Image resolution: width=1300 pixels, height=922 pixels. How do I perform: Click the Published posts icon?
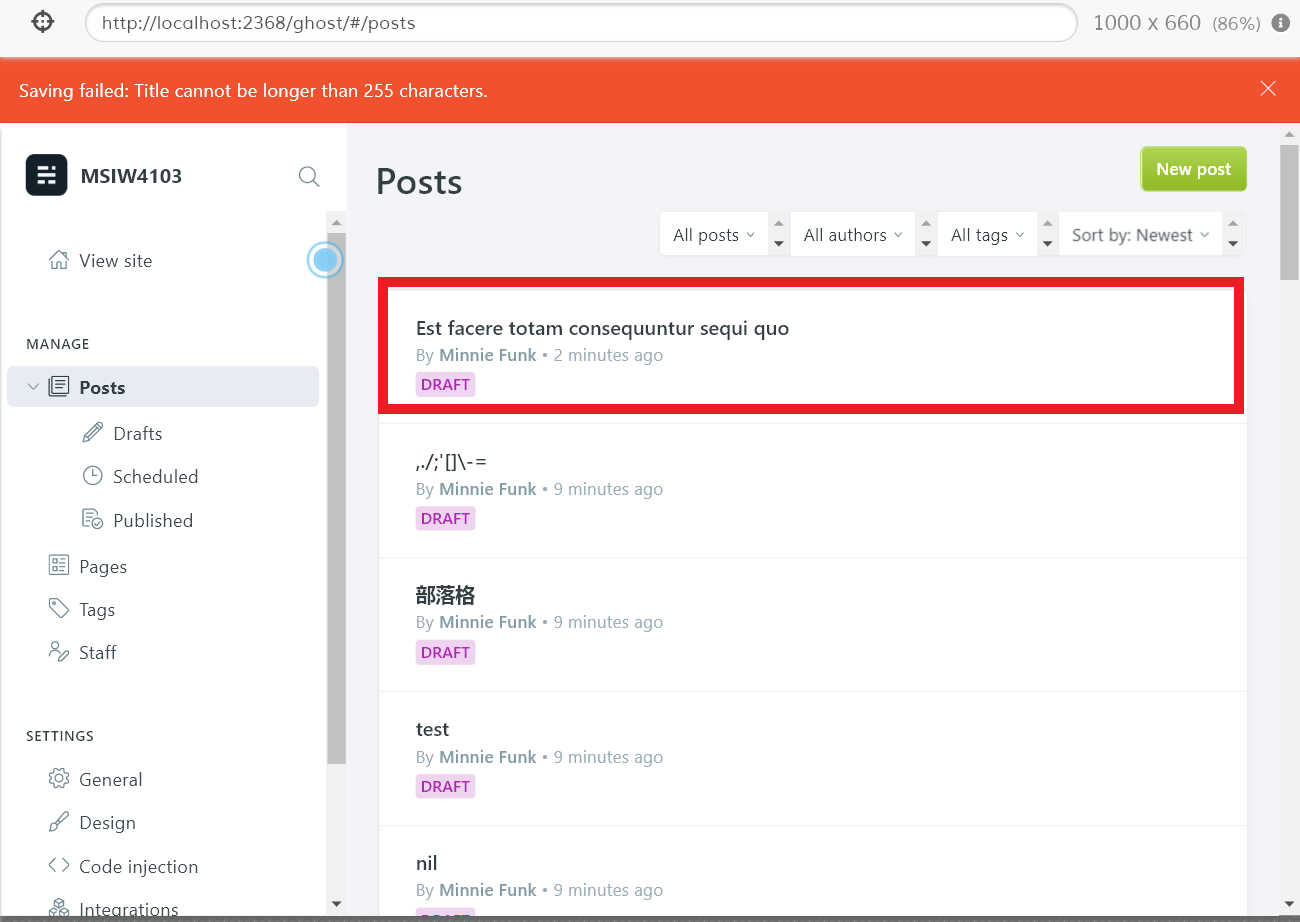[x=91, y=519]
